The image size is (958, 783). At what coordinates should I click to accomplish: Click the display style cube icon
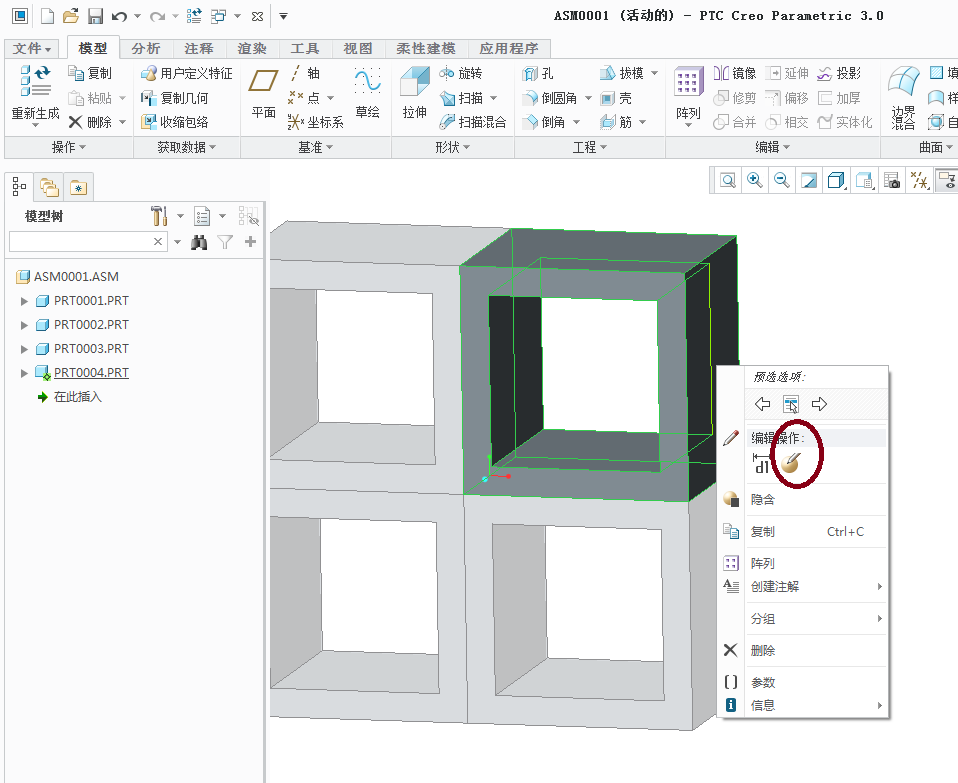[x=836, y=180]
